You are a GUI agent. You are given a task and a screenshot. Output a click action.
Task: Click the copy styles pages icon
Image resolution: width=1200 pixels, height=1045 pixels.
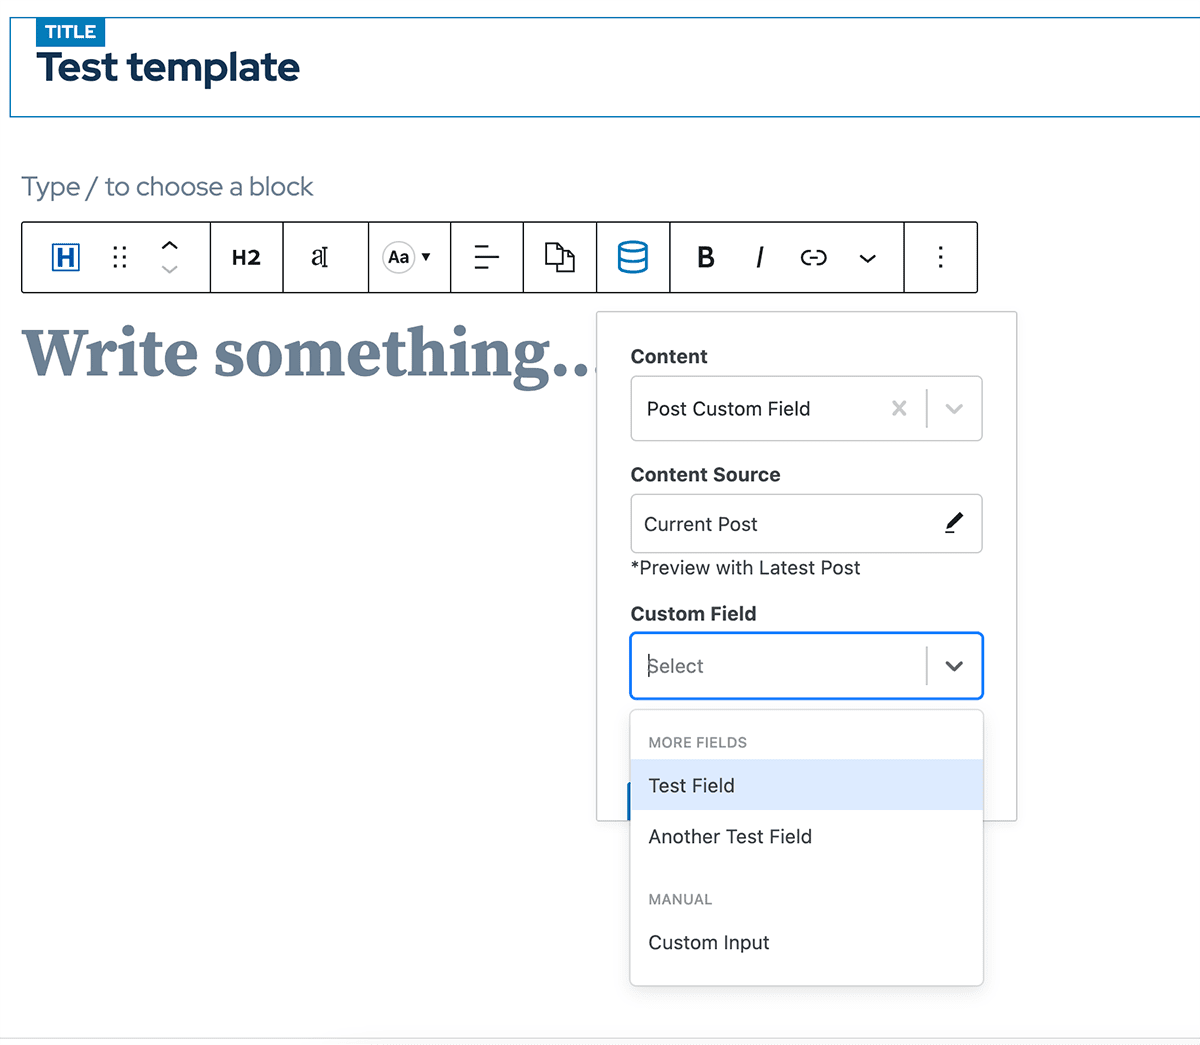[x=559, y=258]
